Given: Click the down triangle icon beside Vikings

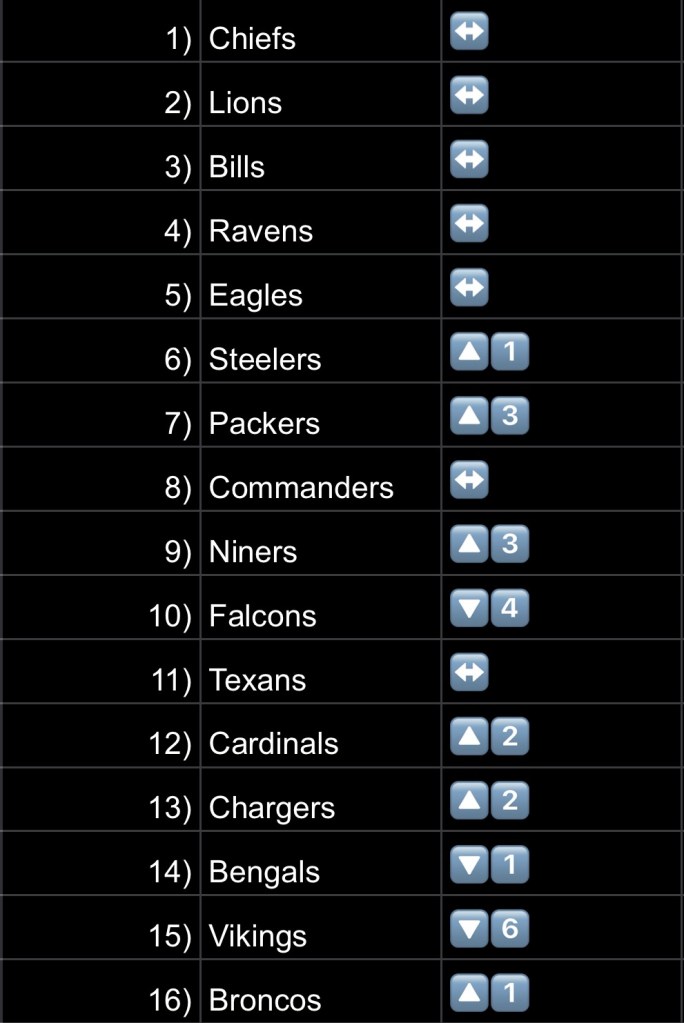Looking at the screenshot, I should tap(469, 929).
